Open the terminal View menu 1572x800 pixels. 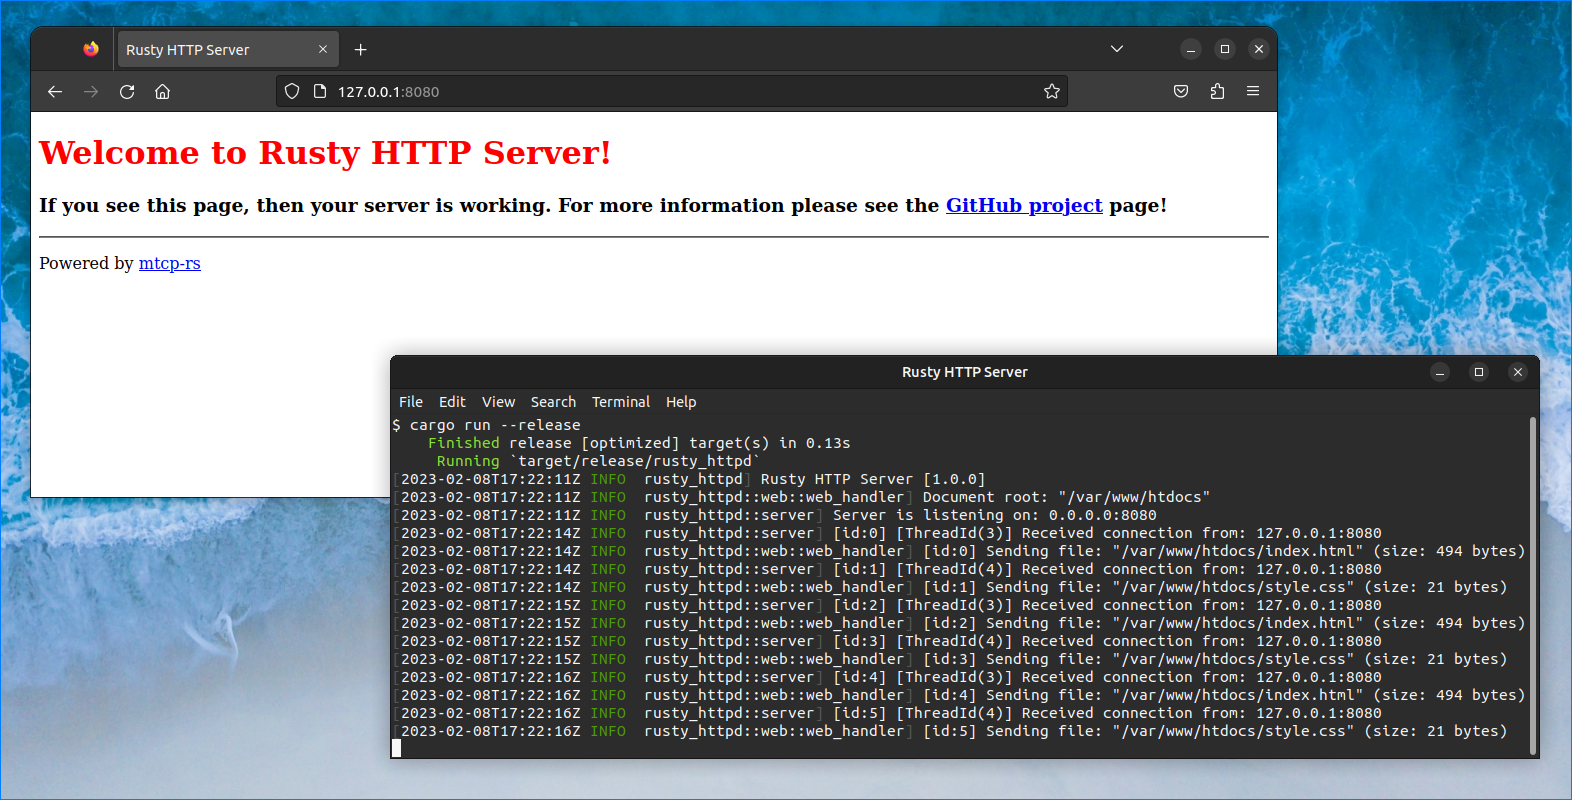[x=498, y=402]
